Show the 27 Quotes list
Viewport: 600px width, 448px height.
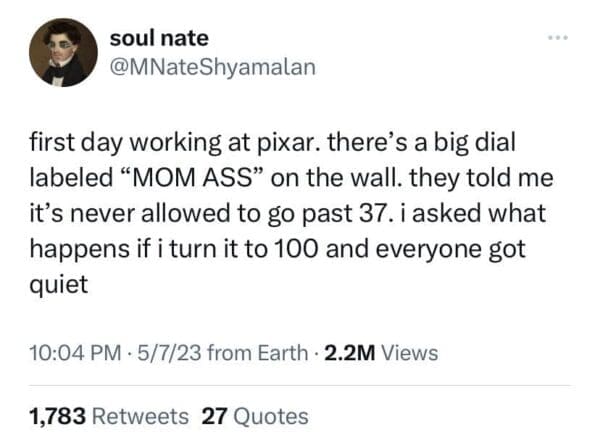[x=255, y=416]
